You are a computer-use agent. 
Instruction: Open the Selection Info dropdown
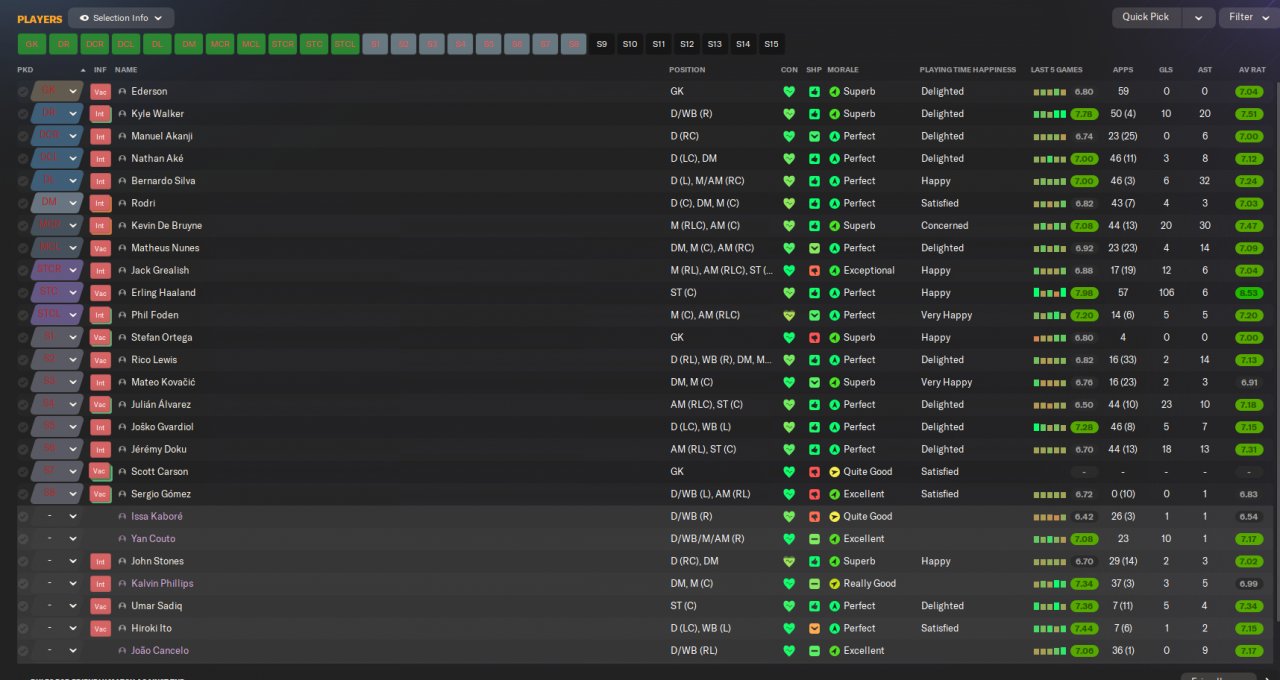(x=121, y=18)
